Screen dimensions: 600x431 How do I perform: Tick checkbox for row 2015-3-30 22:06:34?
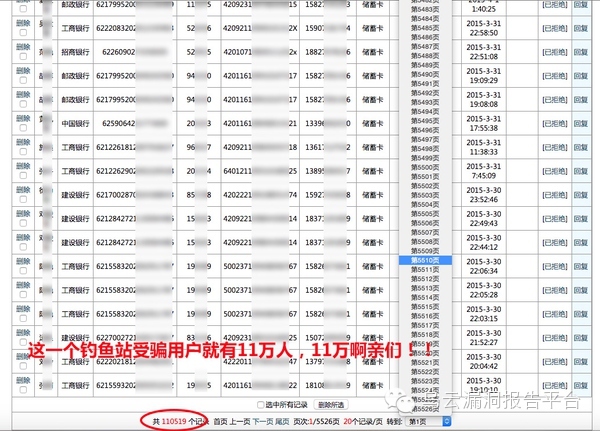23,271
